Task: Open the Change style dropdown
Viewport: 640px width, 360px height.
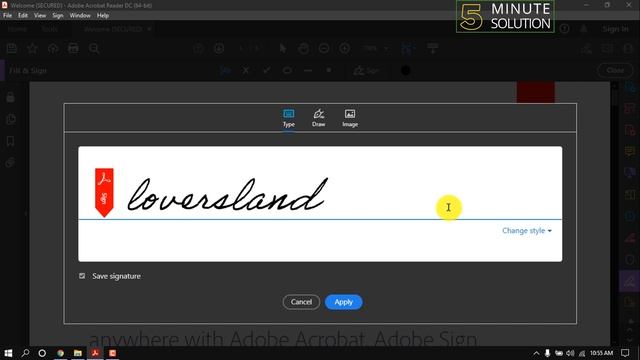Action: click(527, 231)
